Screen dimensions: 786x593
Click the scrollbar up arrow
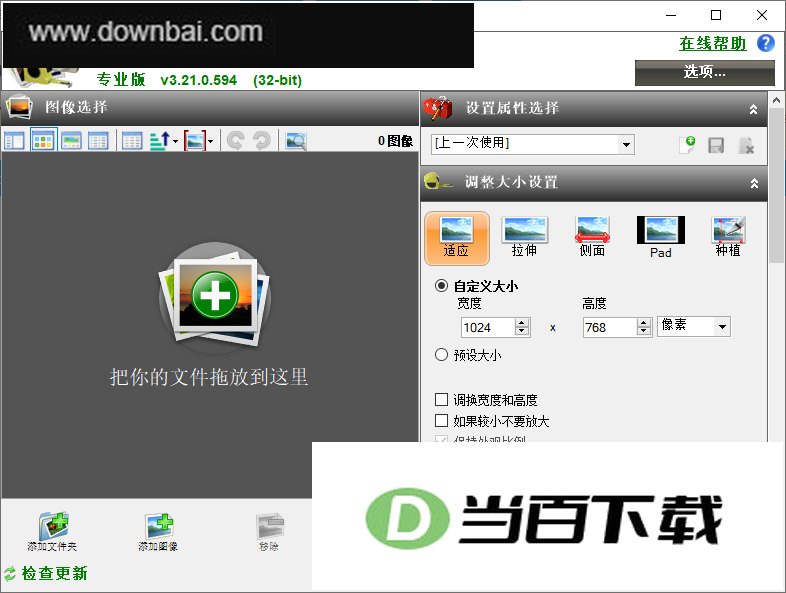click(776, 100)
